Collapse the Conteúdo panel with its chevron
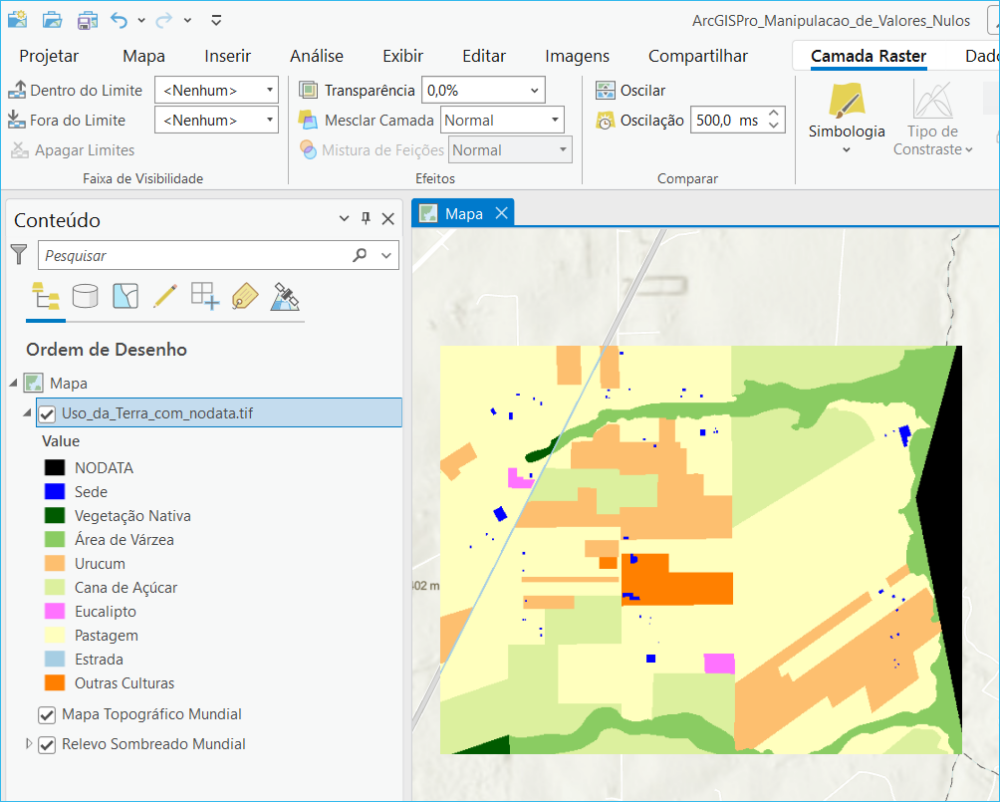Image resolution: width=1000 pixels, height=802 pixels. click(x=344, y=218)
